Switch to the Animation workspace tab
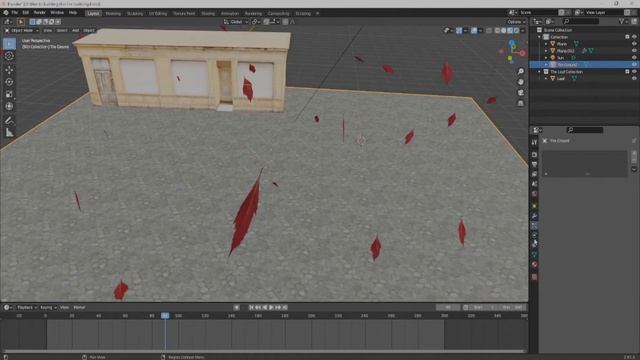This screenshot has height=360, width=640. (230, 13)
